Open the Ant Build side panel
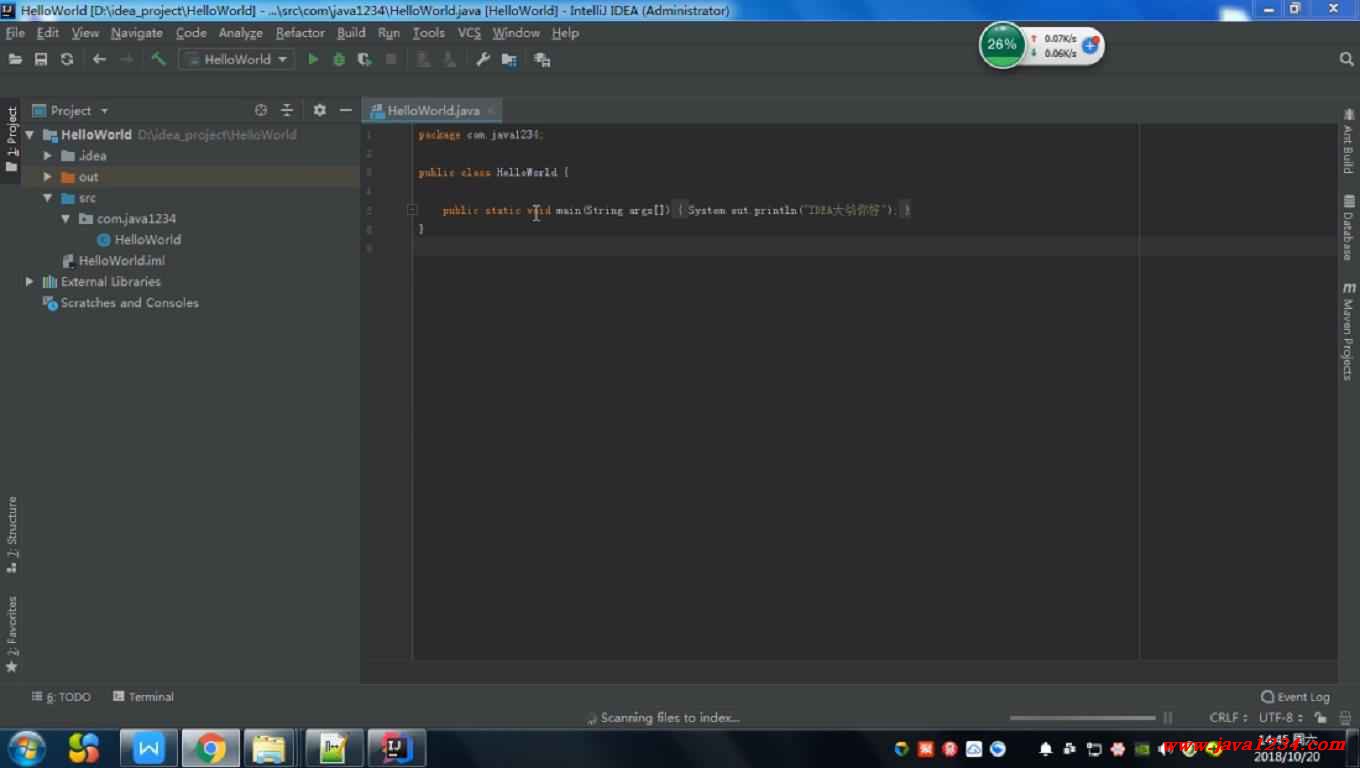The height and width of the screenshot is (768, 1360). pos(1348,143)
